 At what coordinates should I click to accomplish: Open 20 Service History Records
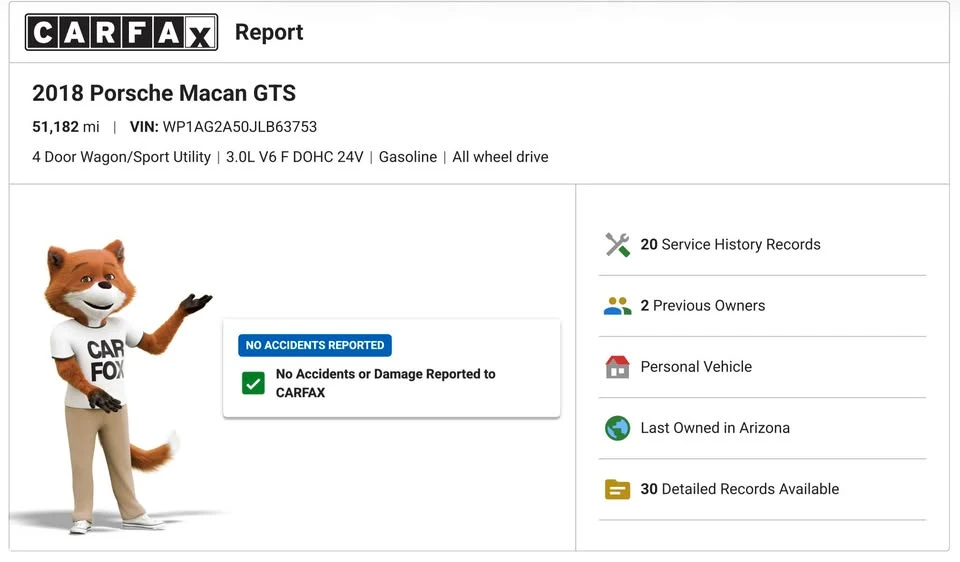click(762, 245)
